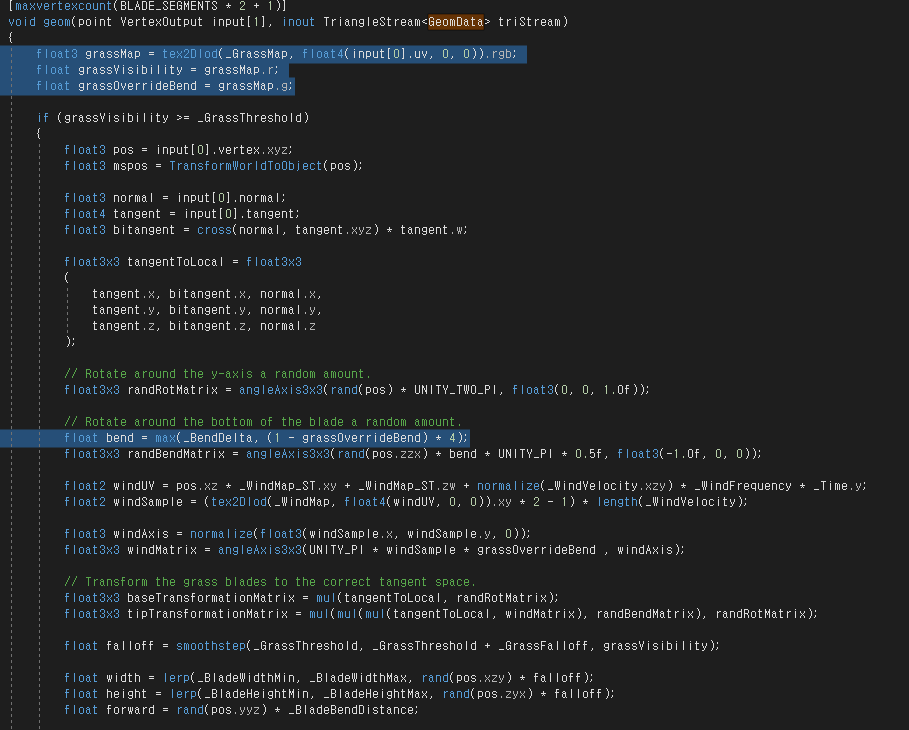Click the smoothstep function call
The height and width of the screenshot is (730, 909).
[205, 646]
